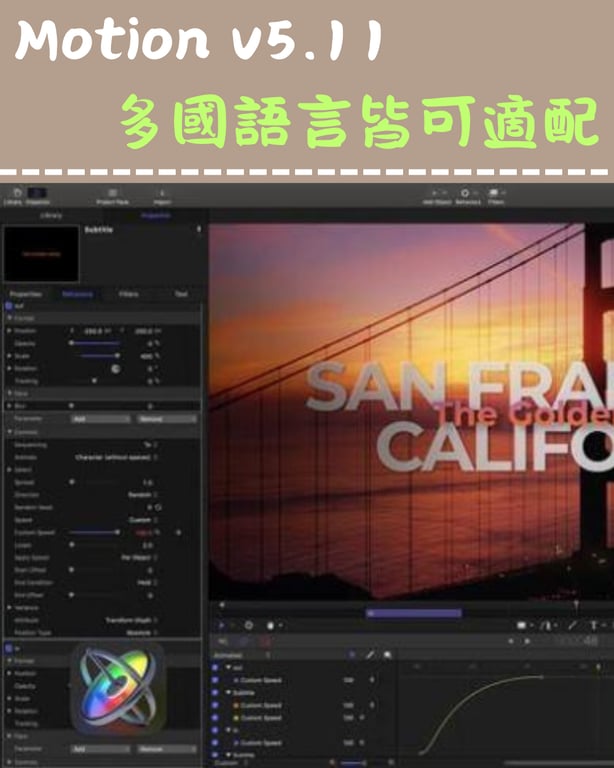Image resolution: width=614 pixels, height=768 pixels.
Task: Open the Animate dropdown showing Character (without spaces)
Action: click(117, 457)
